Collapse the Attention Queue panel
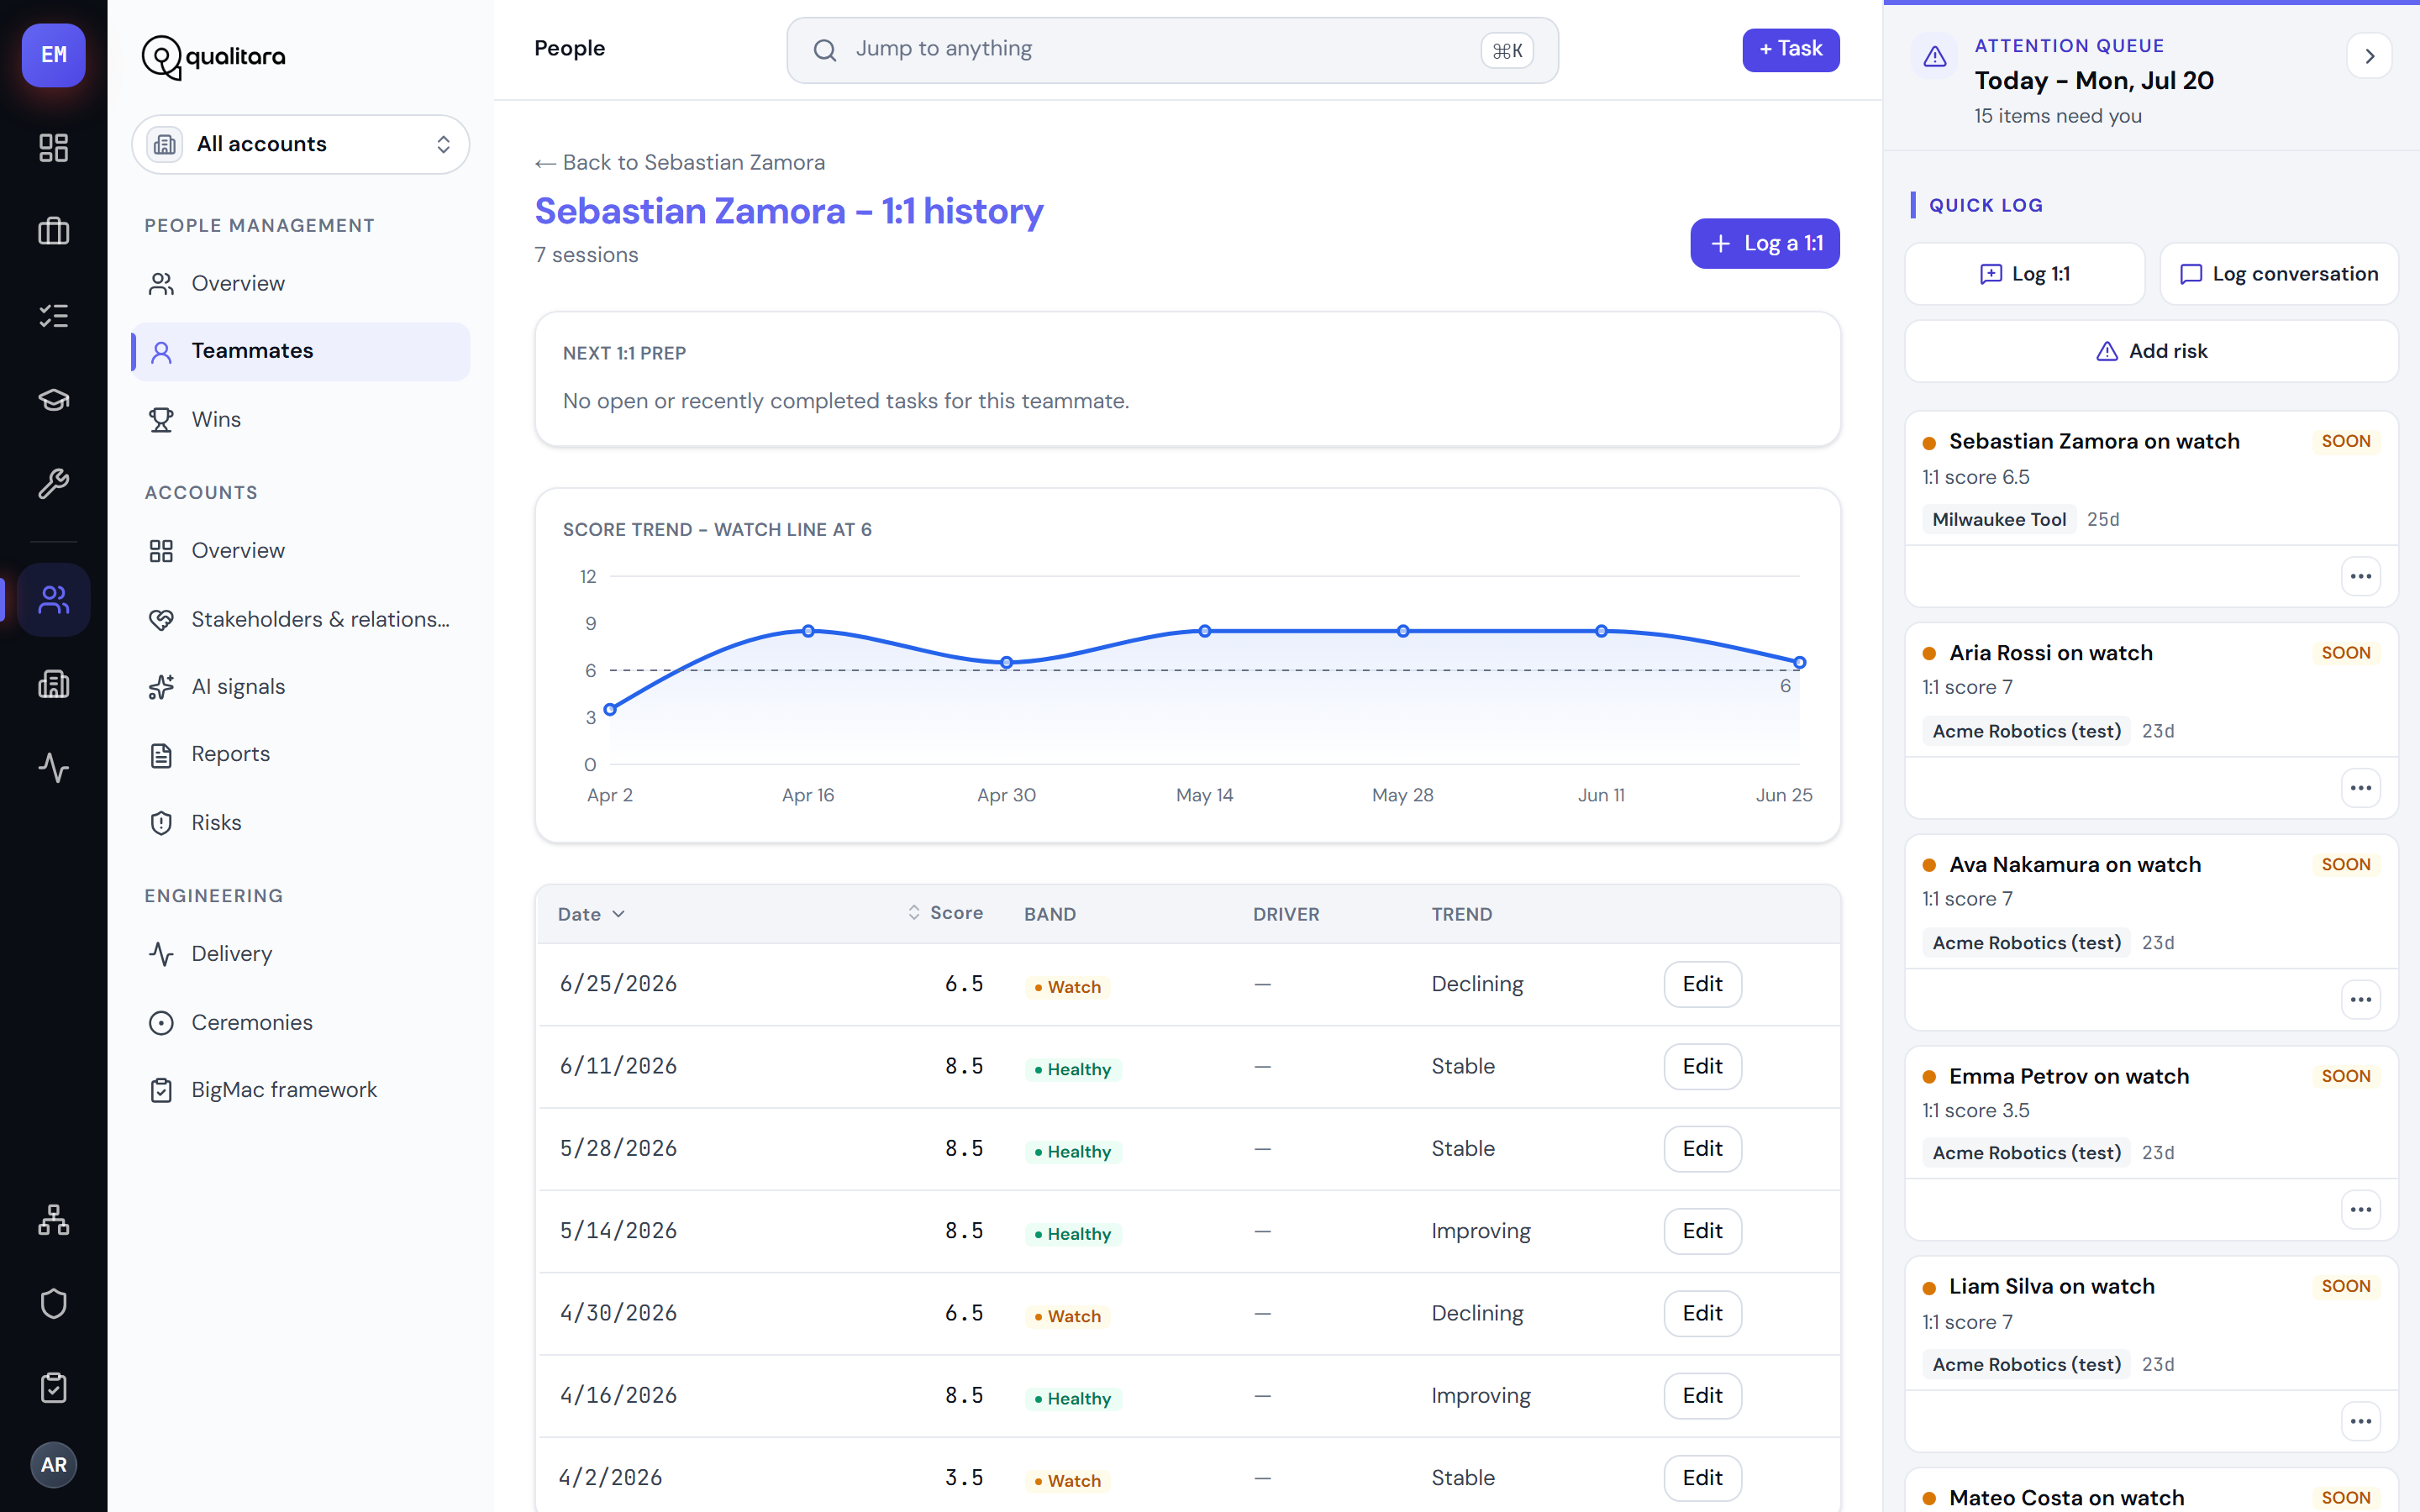 2369,56
